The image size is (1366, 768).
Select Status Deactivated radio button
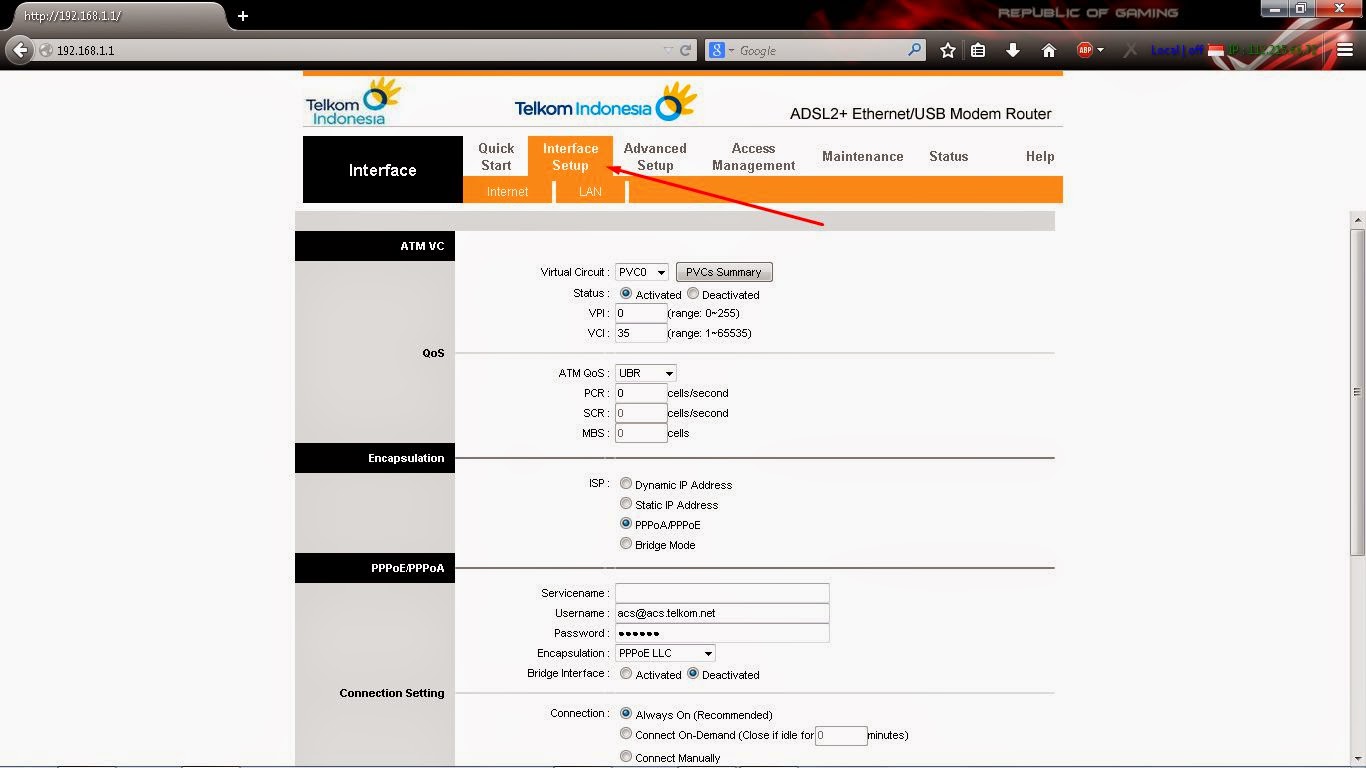[693, 294]
